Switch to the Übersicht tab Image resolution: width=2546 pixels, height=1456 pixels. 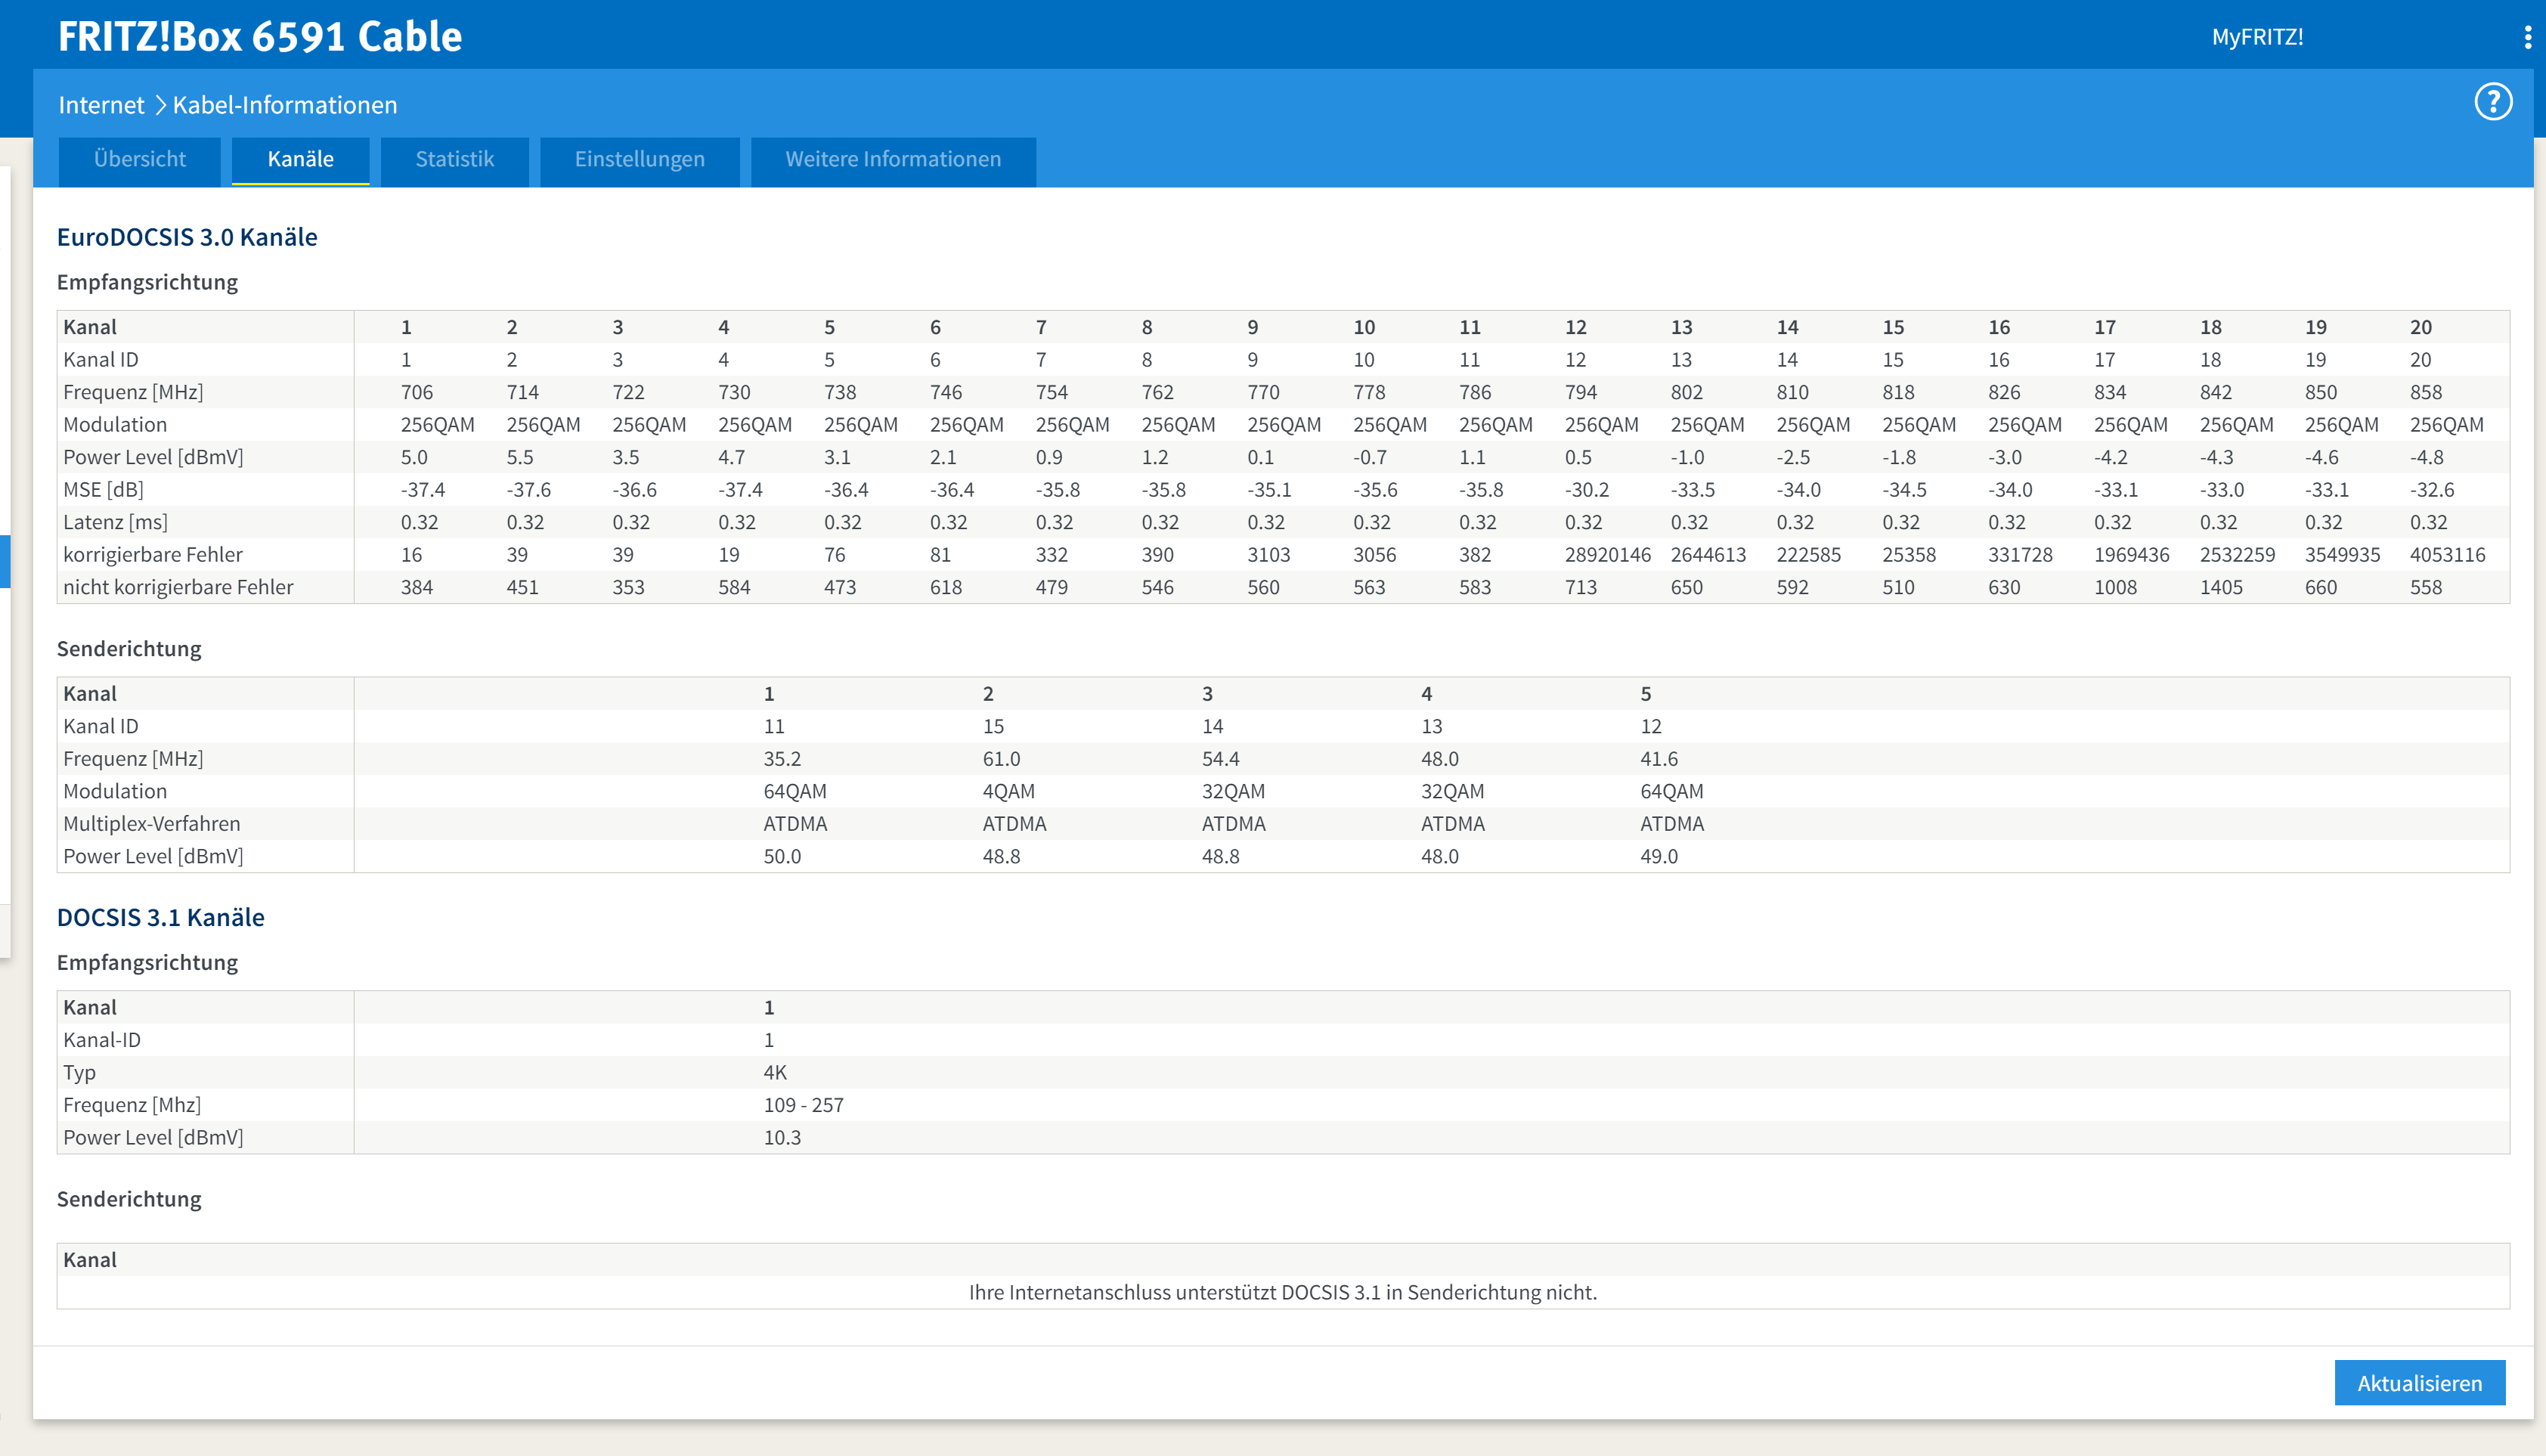139,160
